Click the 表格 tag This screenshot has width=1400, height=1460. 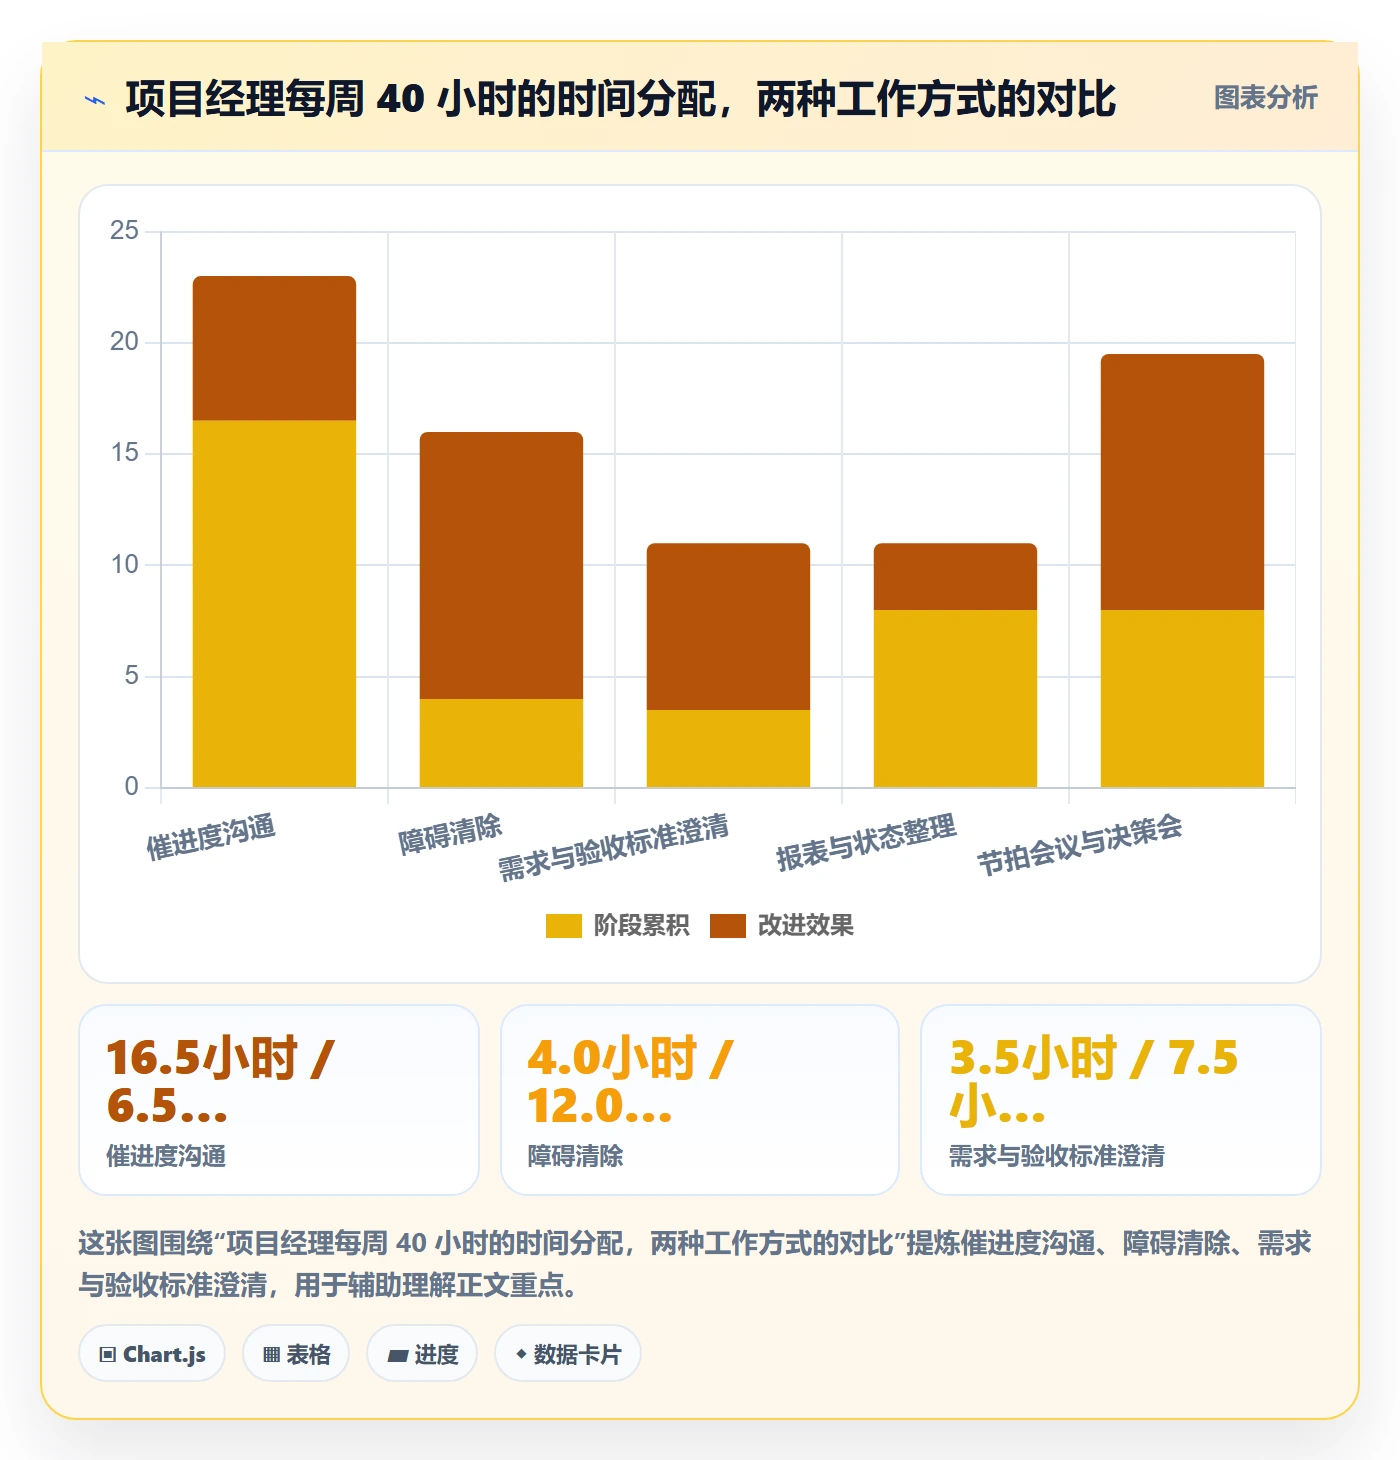296,1354
